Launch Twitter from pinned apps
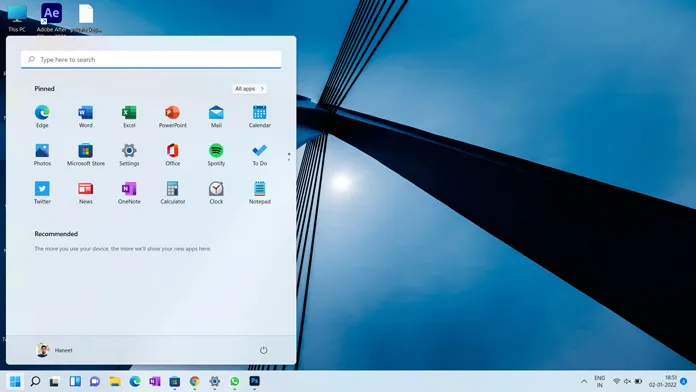The width and height of the screenshot is (696, 392). (42, 193)
